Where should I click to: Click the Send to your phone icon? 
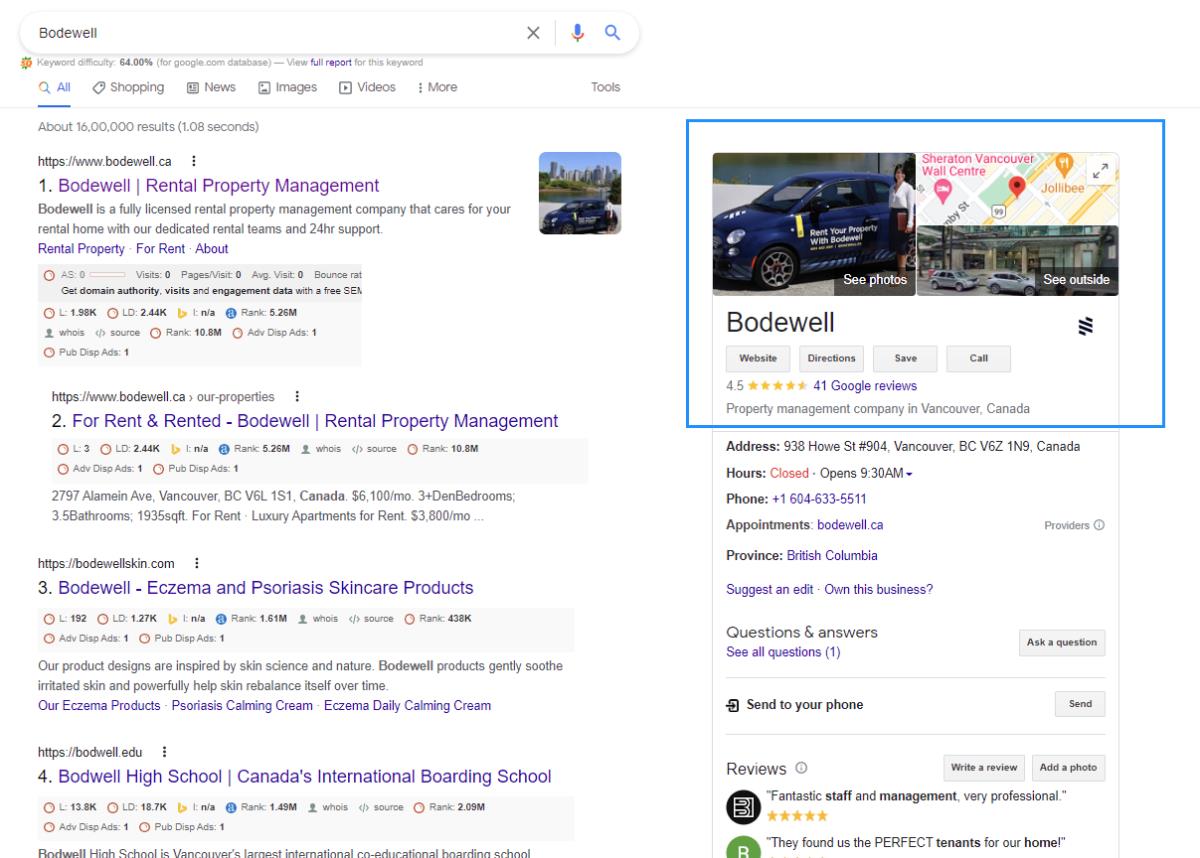coord(733,705)
